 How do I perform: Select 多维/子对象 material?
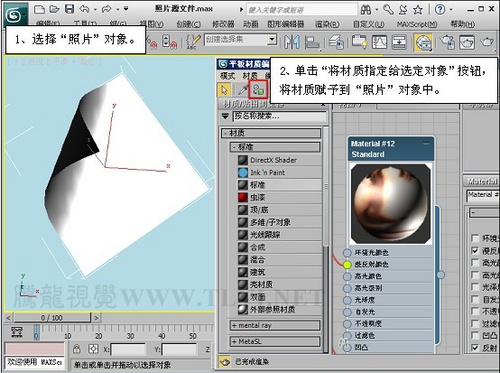click(x=279, y=222)
